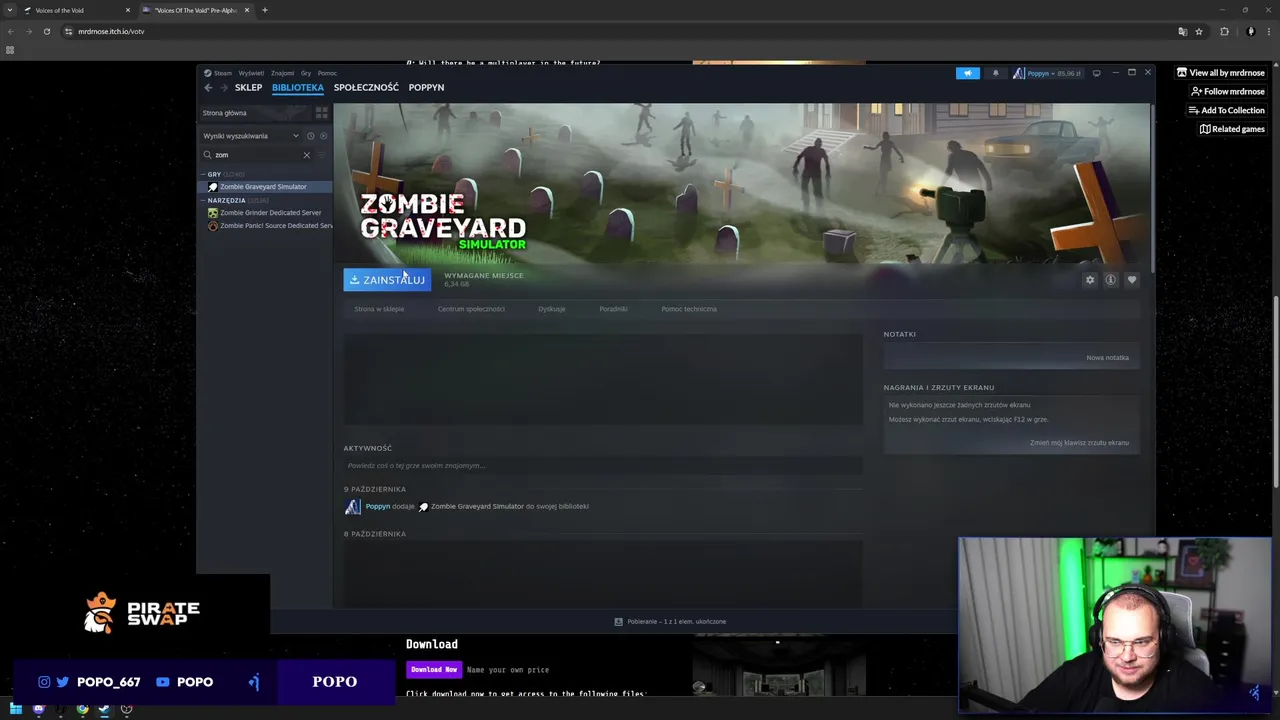Image resolution: width=1280 pixels, height=720 pixels.
Task: Click the ready-to-play icon in the sidebar
Action: tap(323, 136)
